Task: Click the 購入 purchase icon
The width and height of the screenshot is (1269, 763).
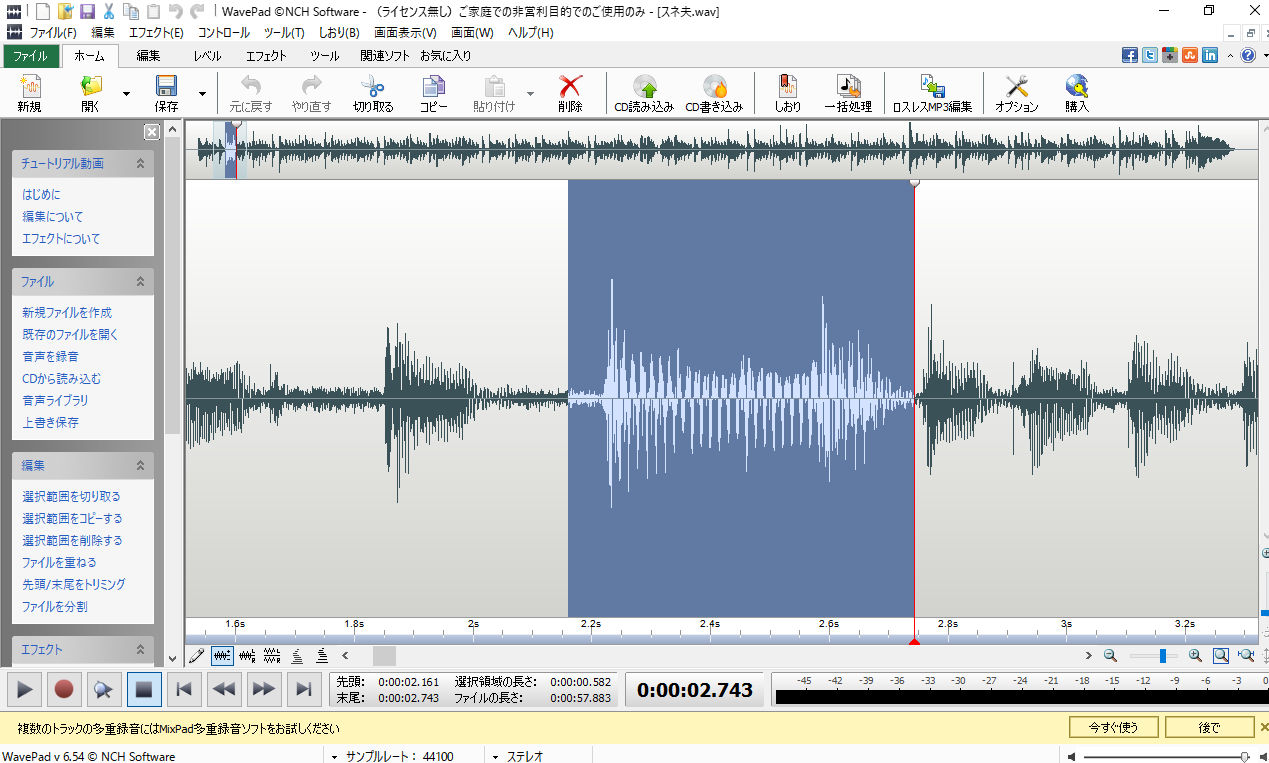Action: pos(1077,87)
